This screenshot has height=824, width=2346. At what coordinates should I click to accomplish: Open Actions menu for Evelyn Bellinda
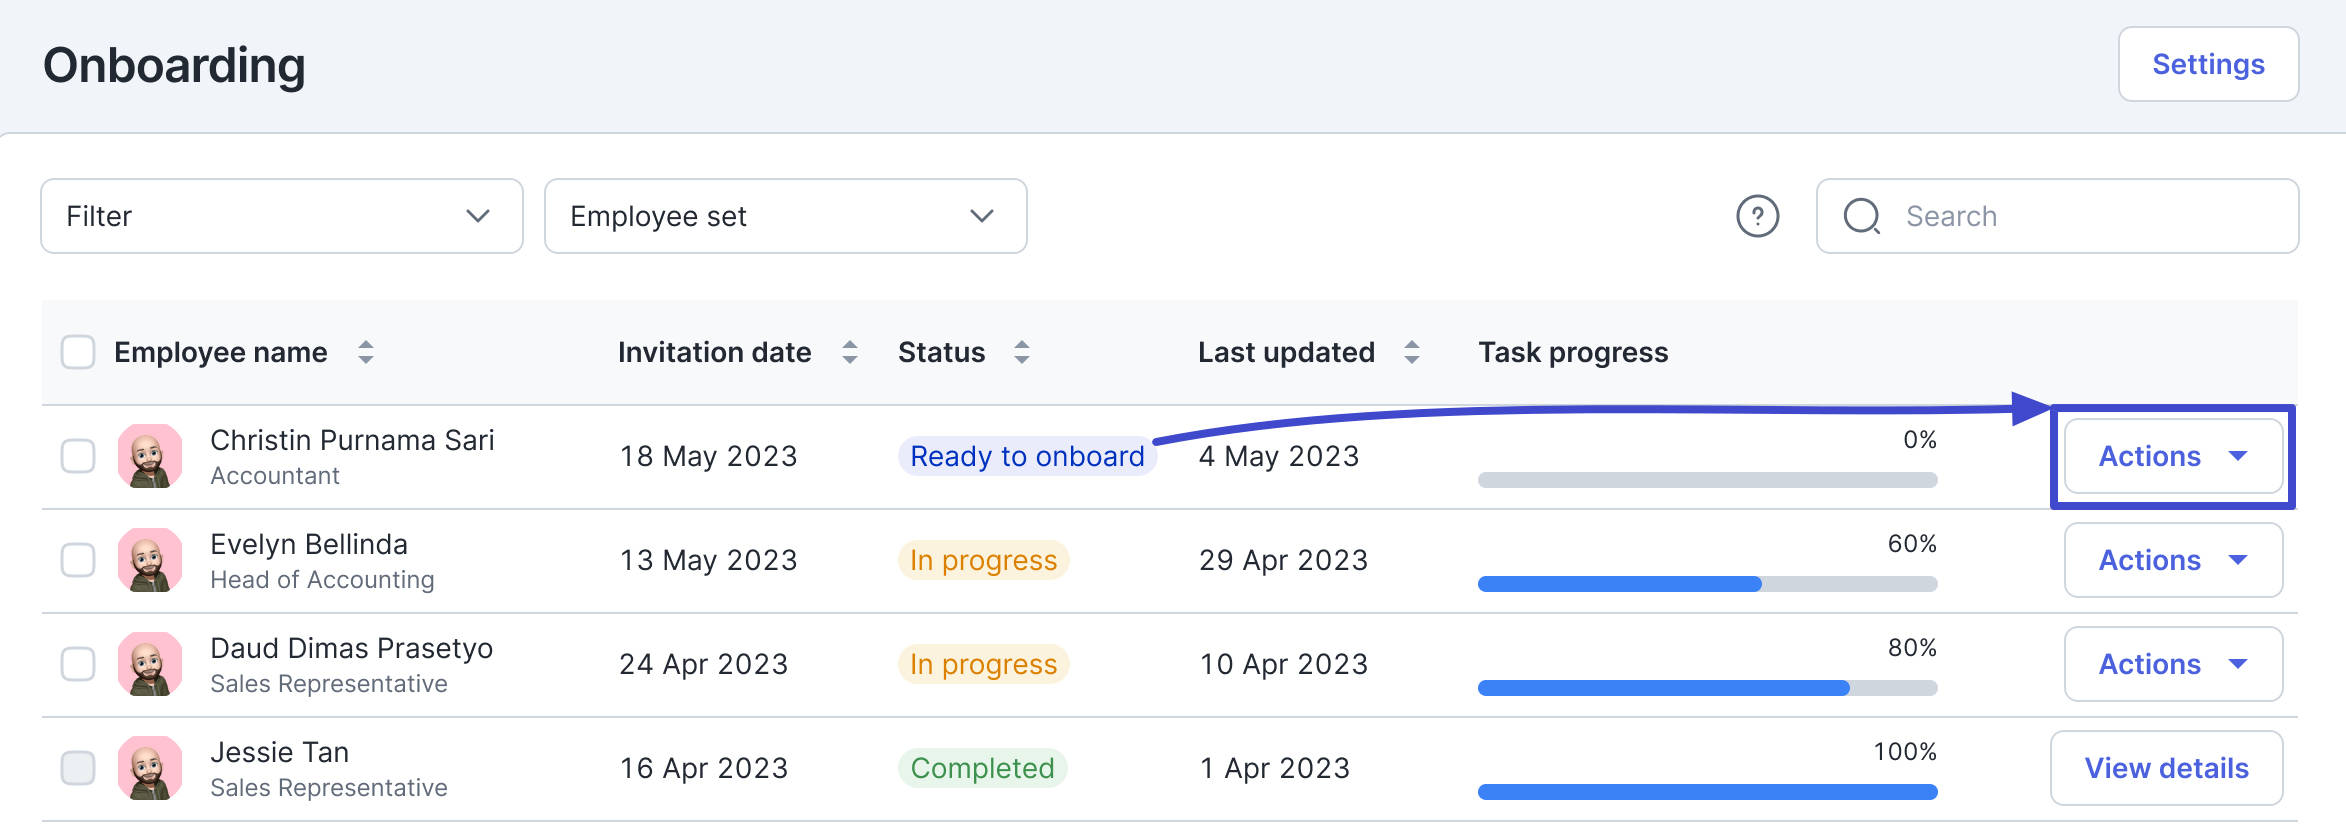click(2173, 560)
